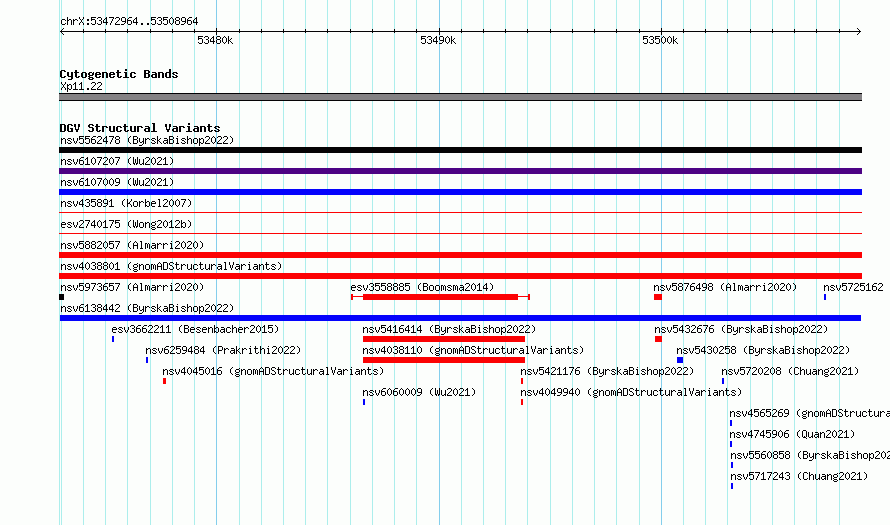Image resolution: width=890 pixels, height=525 pixels.
Task: Select the purple nsv6107207 variant bar
Action: point(460,171)
